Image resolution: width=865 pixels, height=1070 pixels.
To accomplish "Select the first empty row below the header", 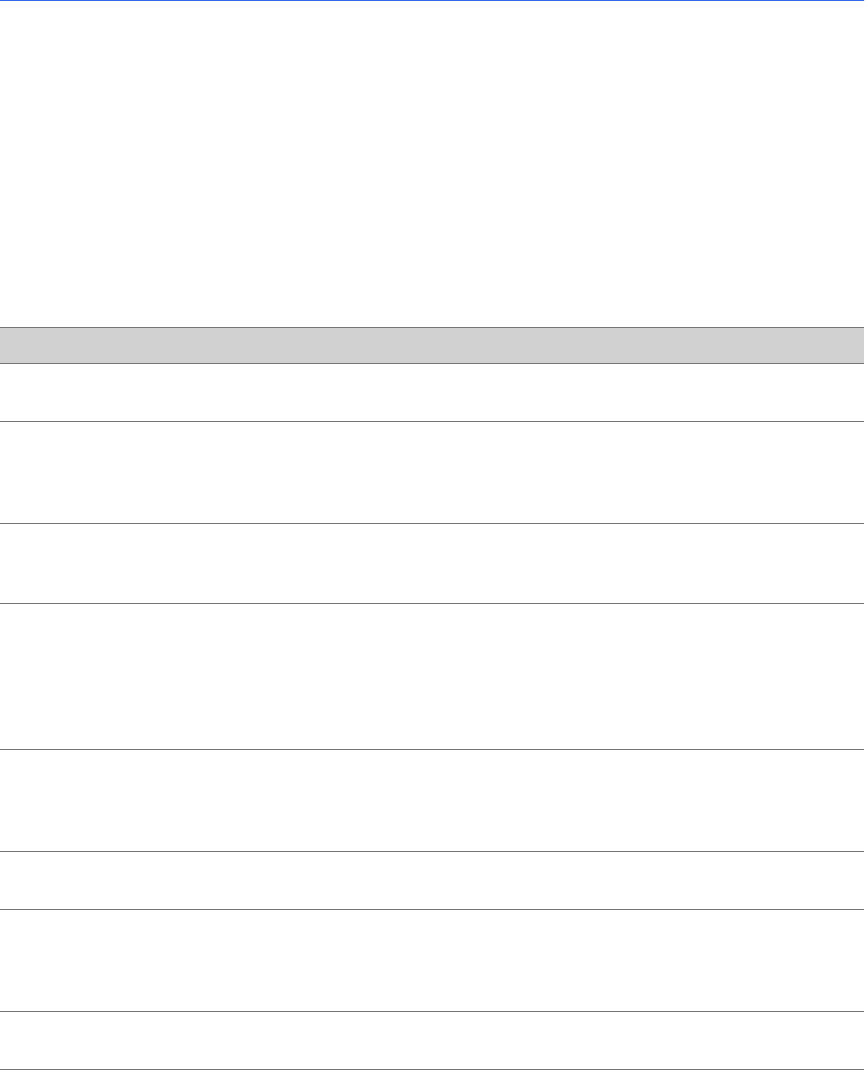I will pyautogui.click(x=432, y=392).
